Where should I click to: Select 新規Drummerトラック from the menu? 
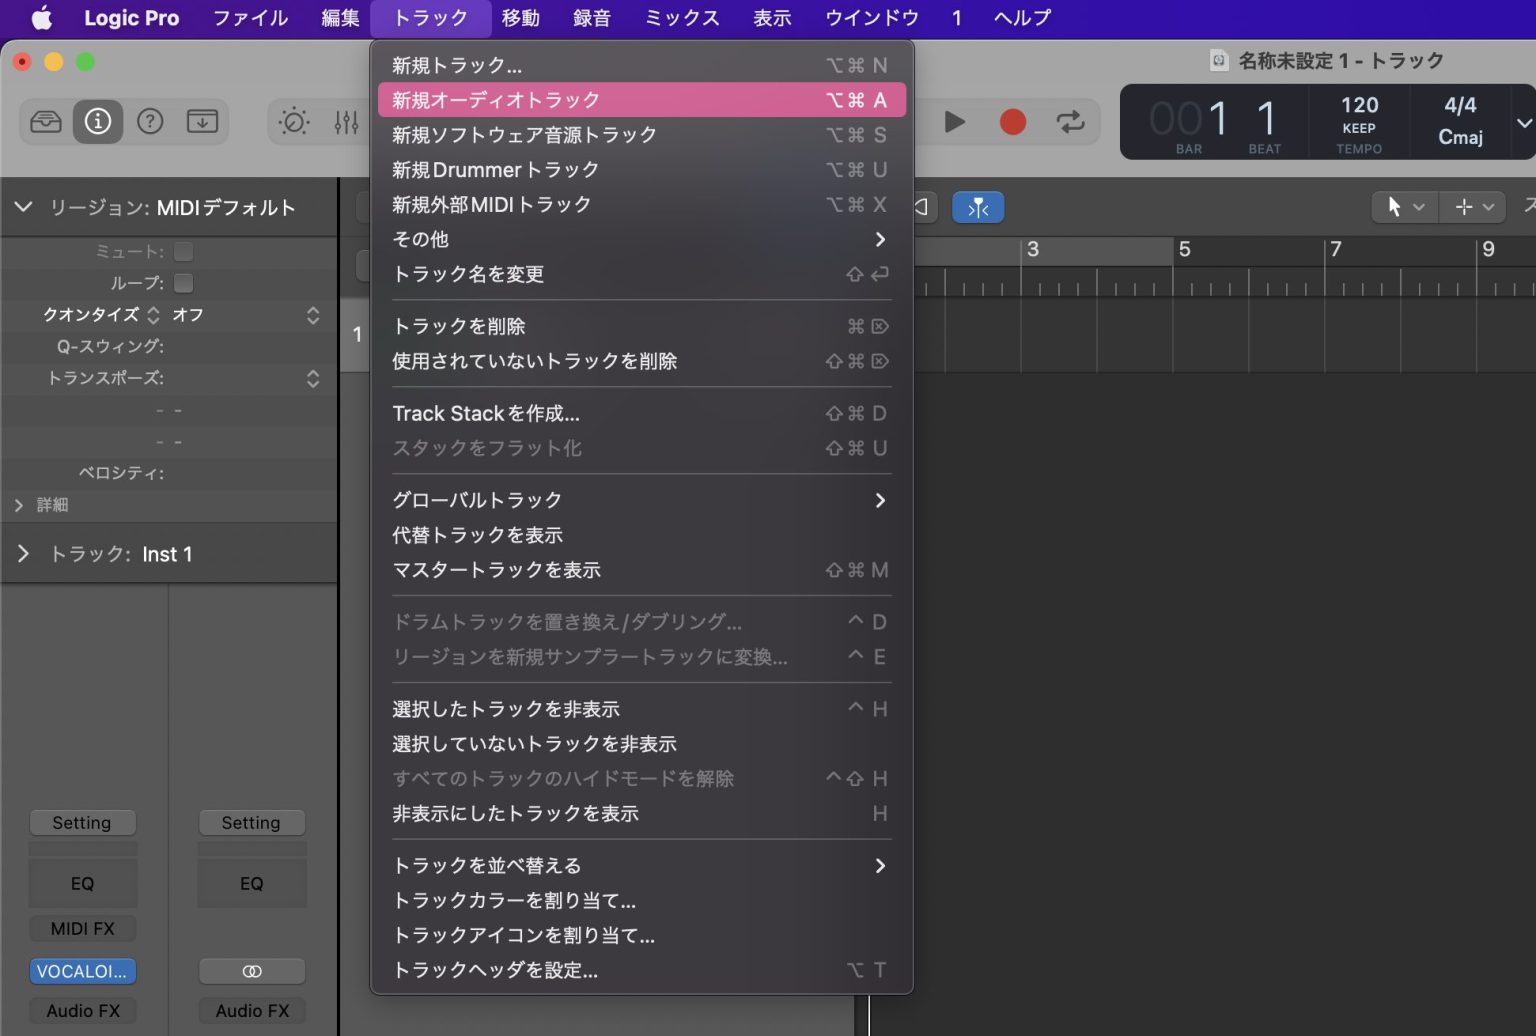coord(495,169)
